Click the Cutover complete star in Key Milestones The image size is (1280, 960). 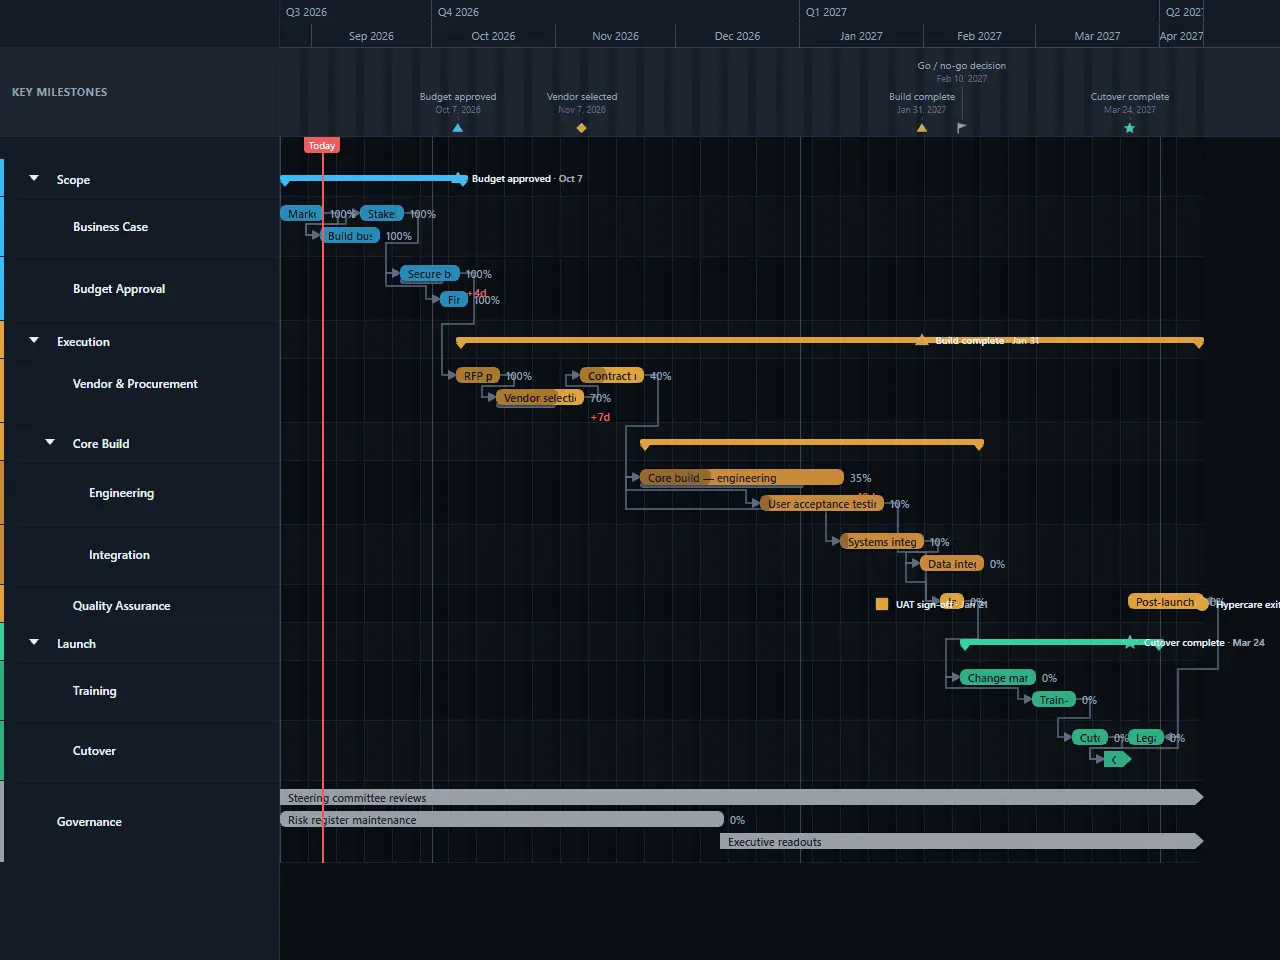(x=1130, y=128)
